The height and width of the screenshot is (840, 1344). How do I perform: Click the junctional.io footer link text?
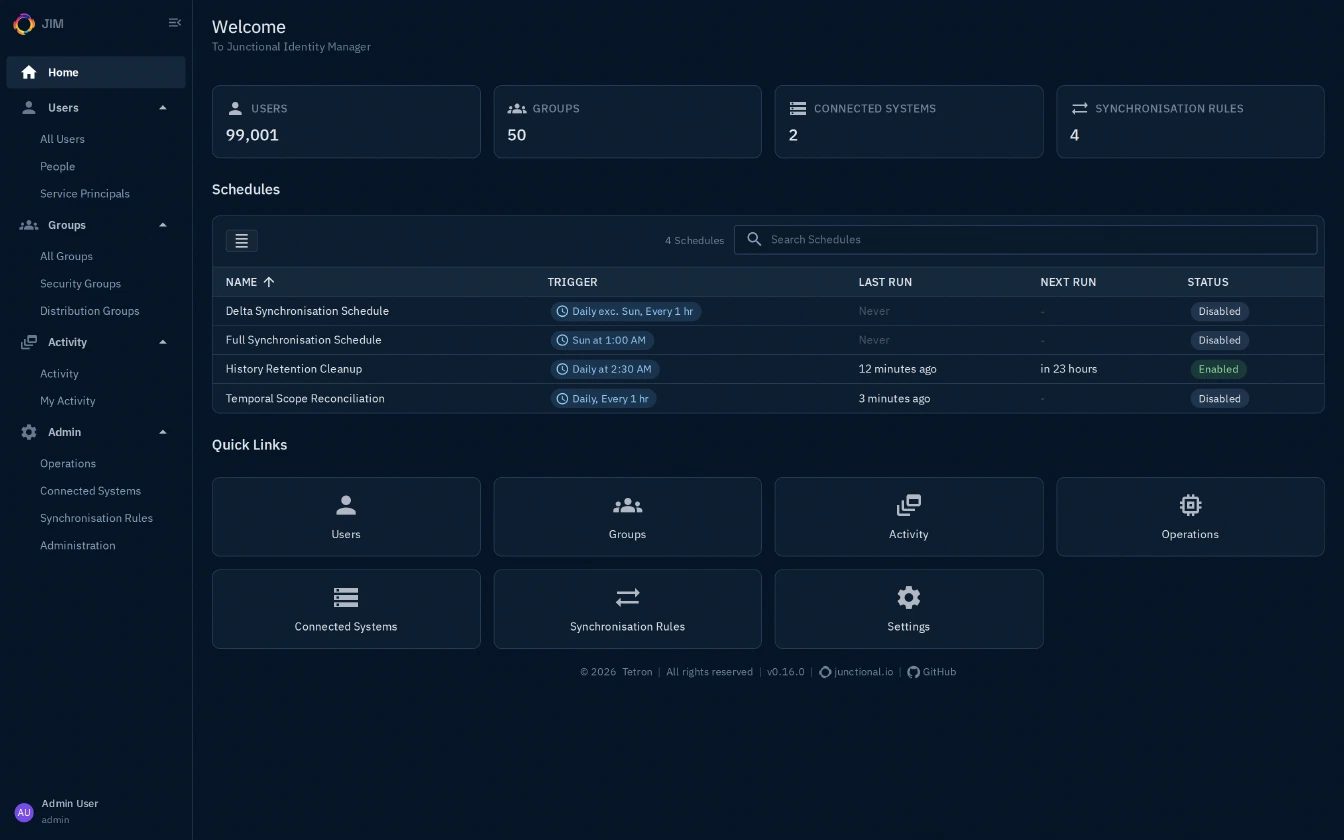(x=863, y=672)
